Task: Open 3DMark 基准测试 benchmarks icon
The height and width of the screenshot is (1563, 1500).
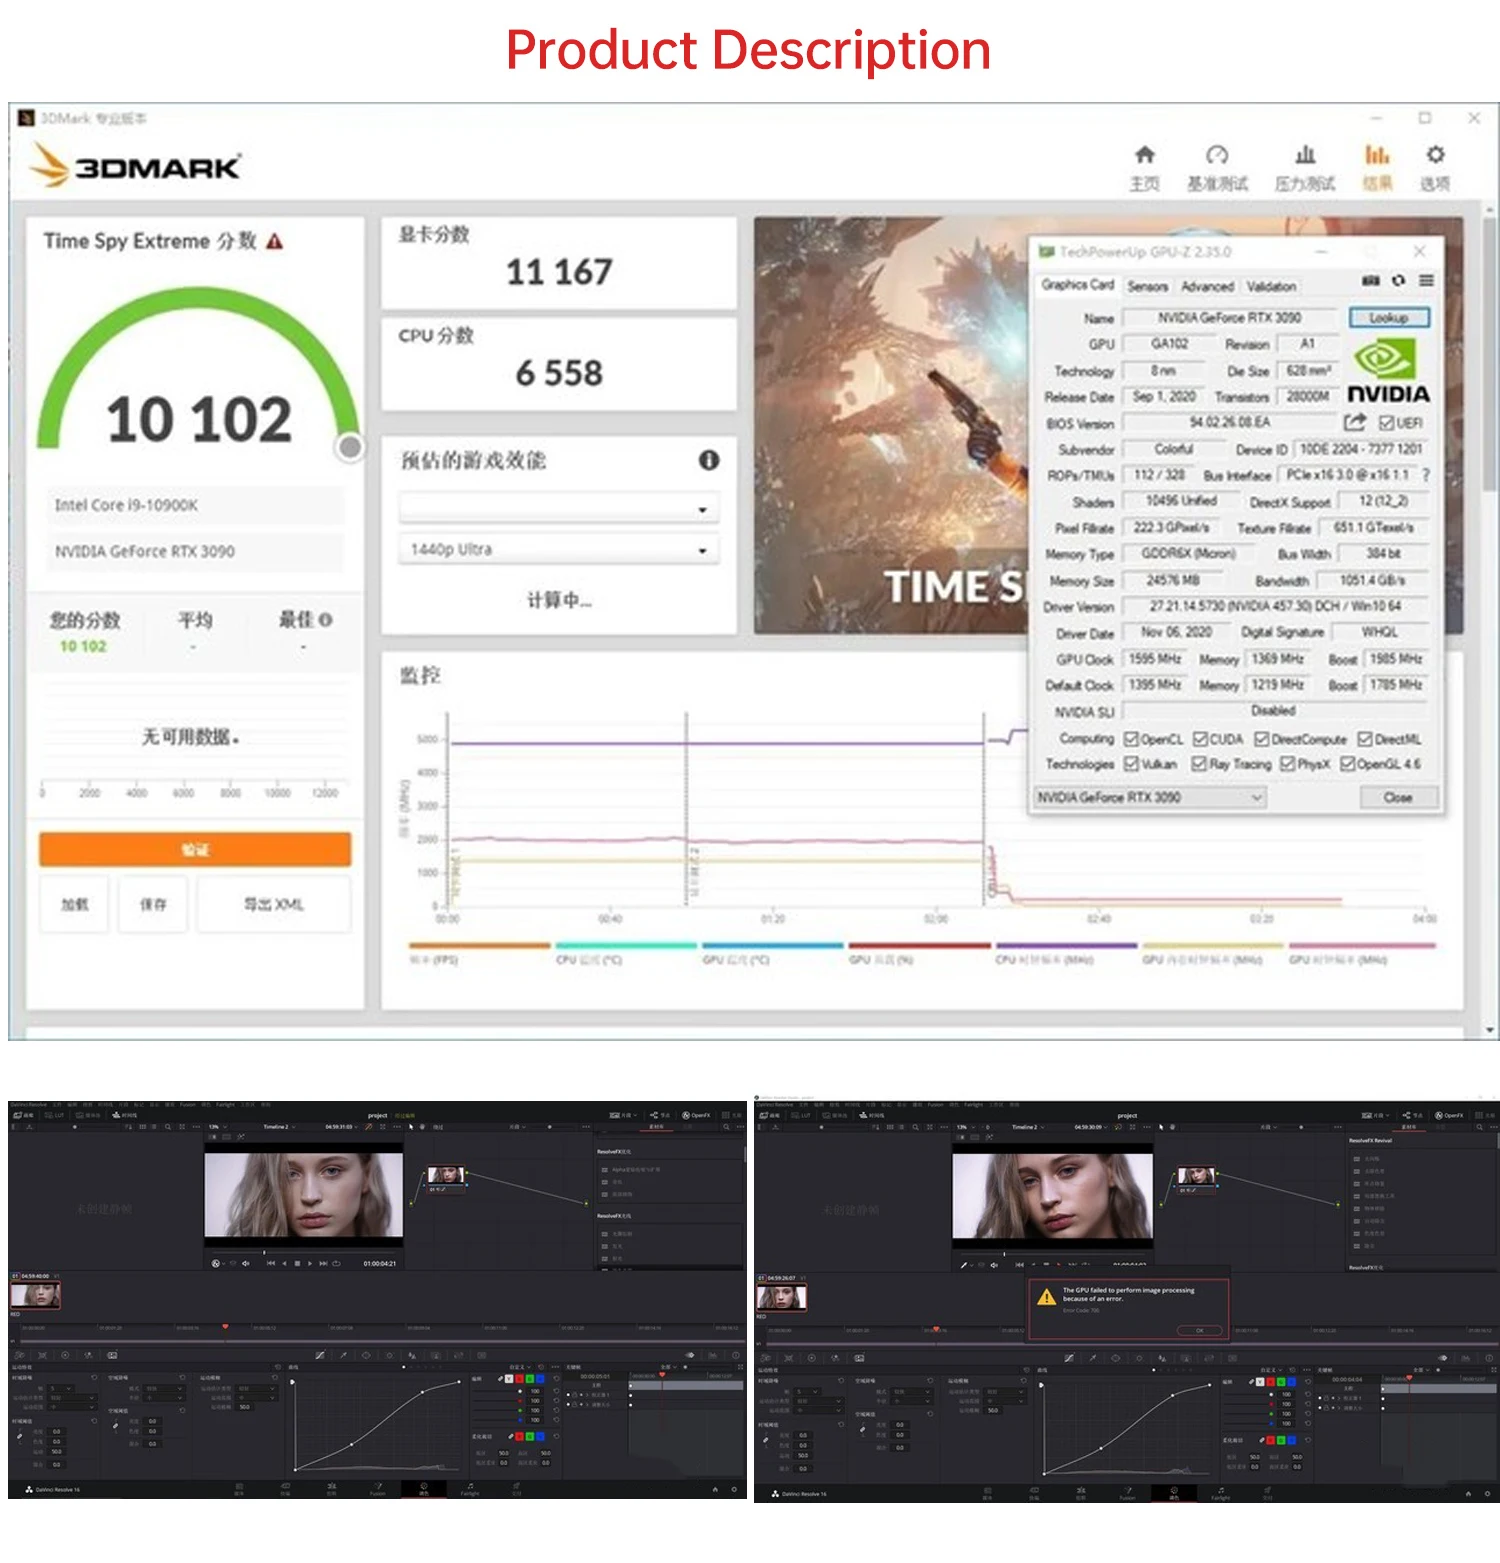Action: [1217, 155]
